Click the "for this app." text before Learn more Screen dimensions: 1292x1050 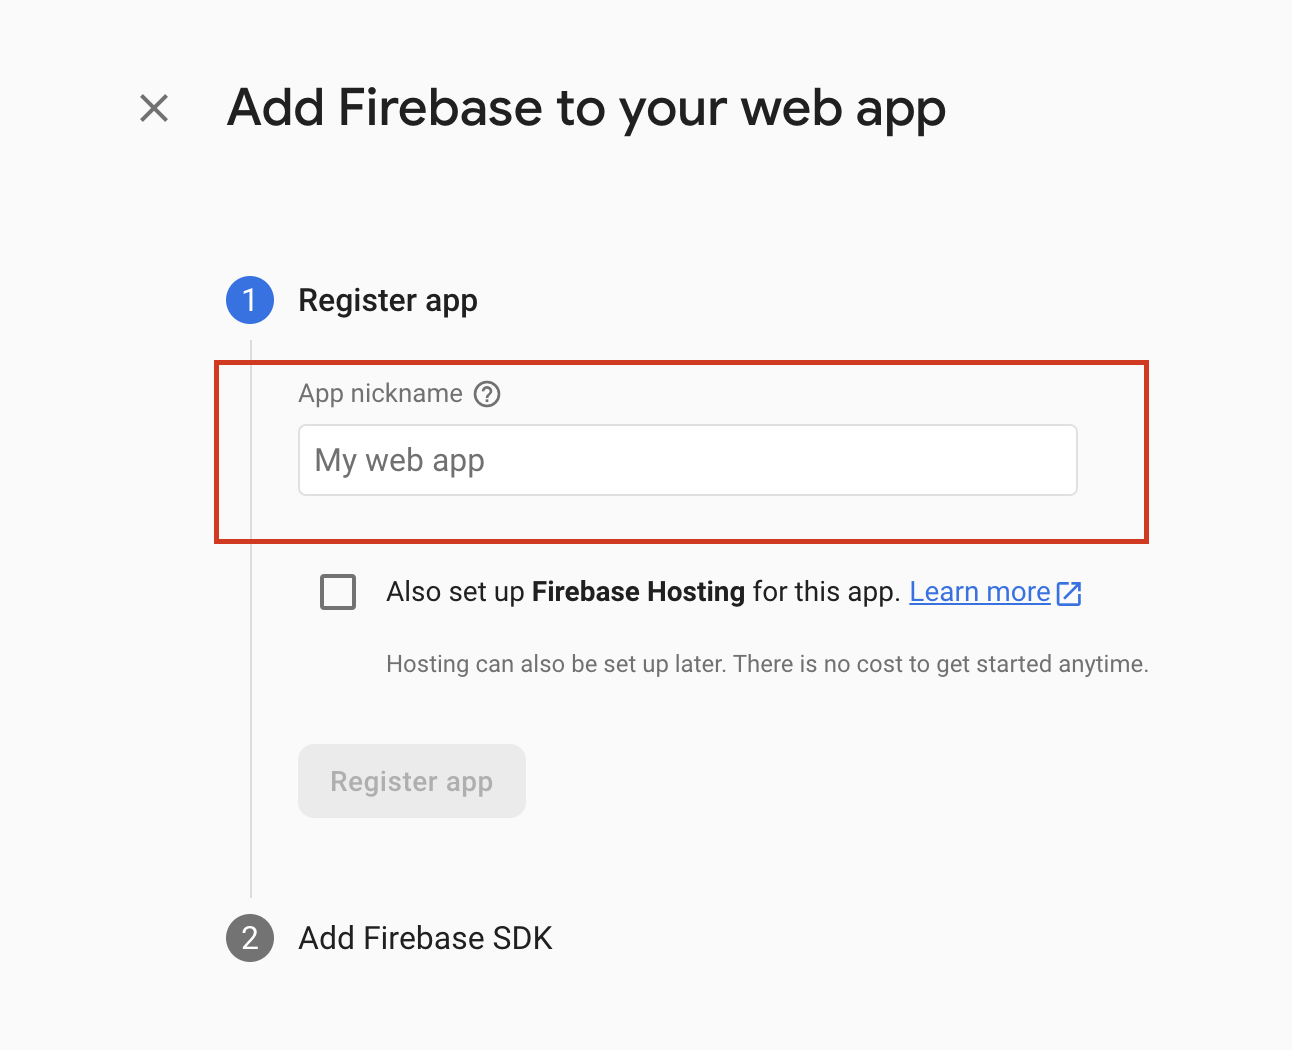(x=826, y=592)
